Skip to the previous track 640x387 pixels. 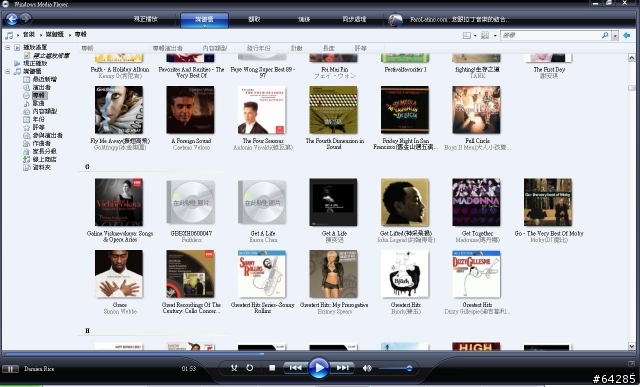[295, 368]
